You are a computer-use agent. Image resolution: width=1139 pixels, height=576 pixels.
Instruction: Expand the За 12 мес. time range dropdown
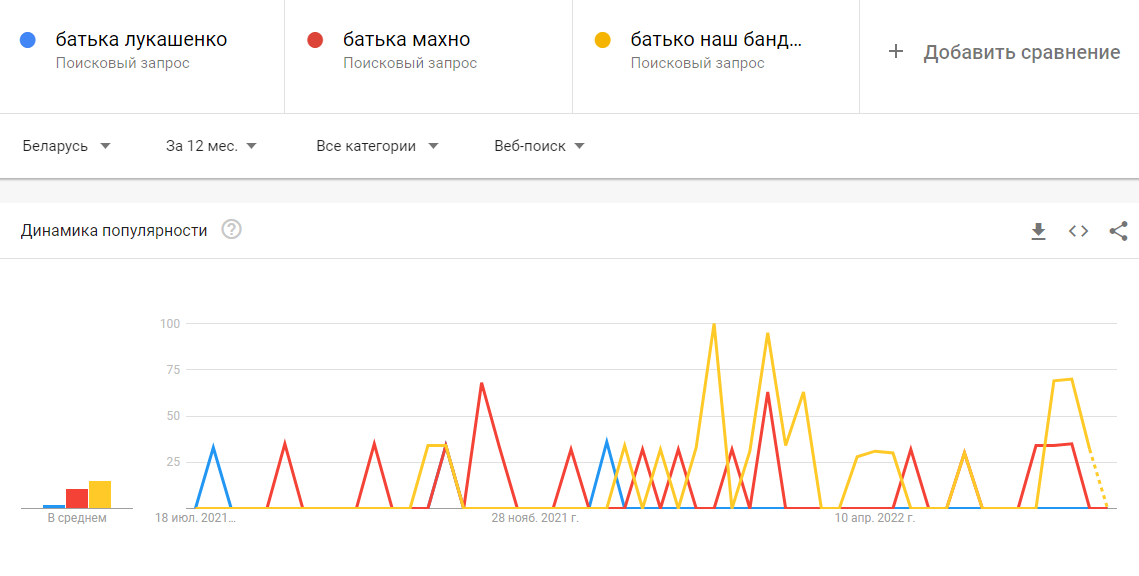tap(211, 146)
